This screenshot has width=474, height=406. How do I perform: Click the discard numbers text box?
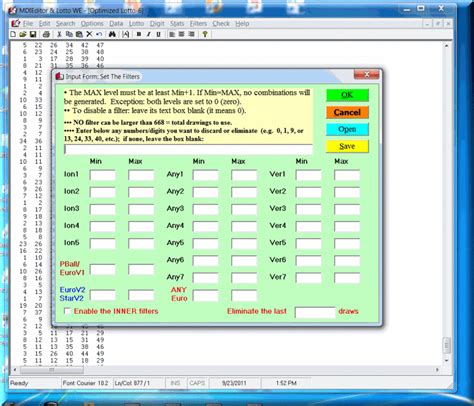coord(188,149)
